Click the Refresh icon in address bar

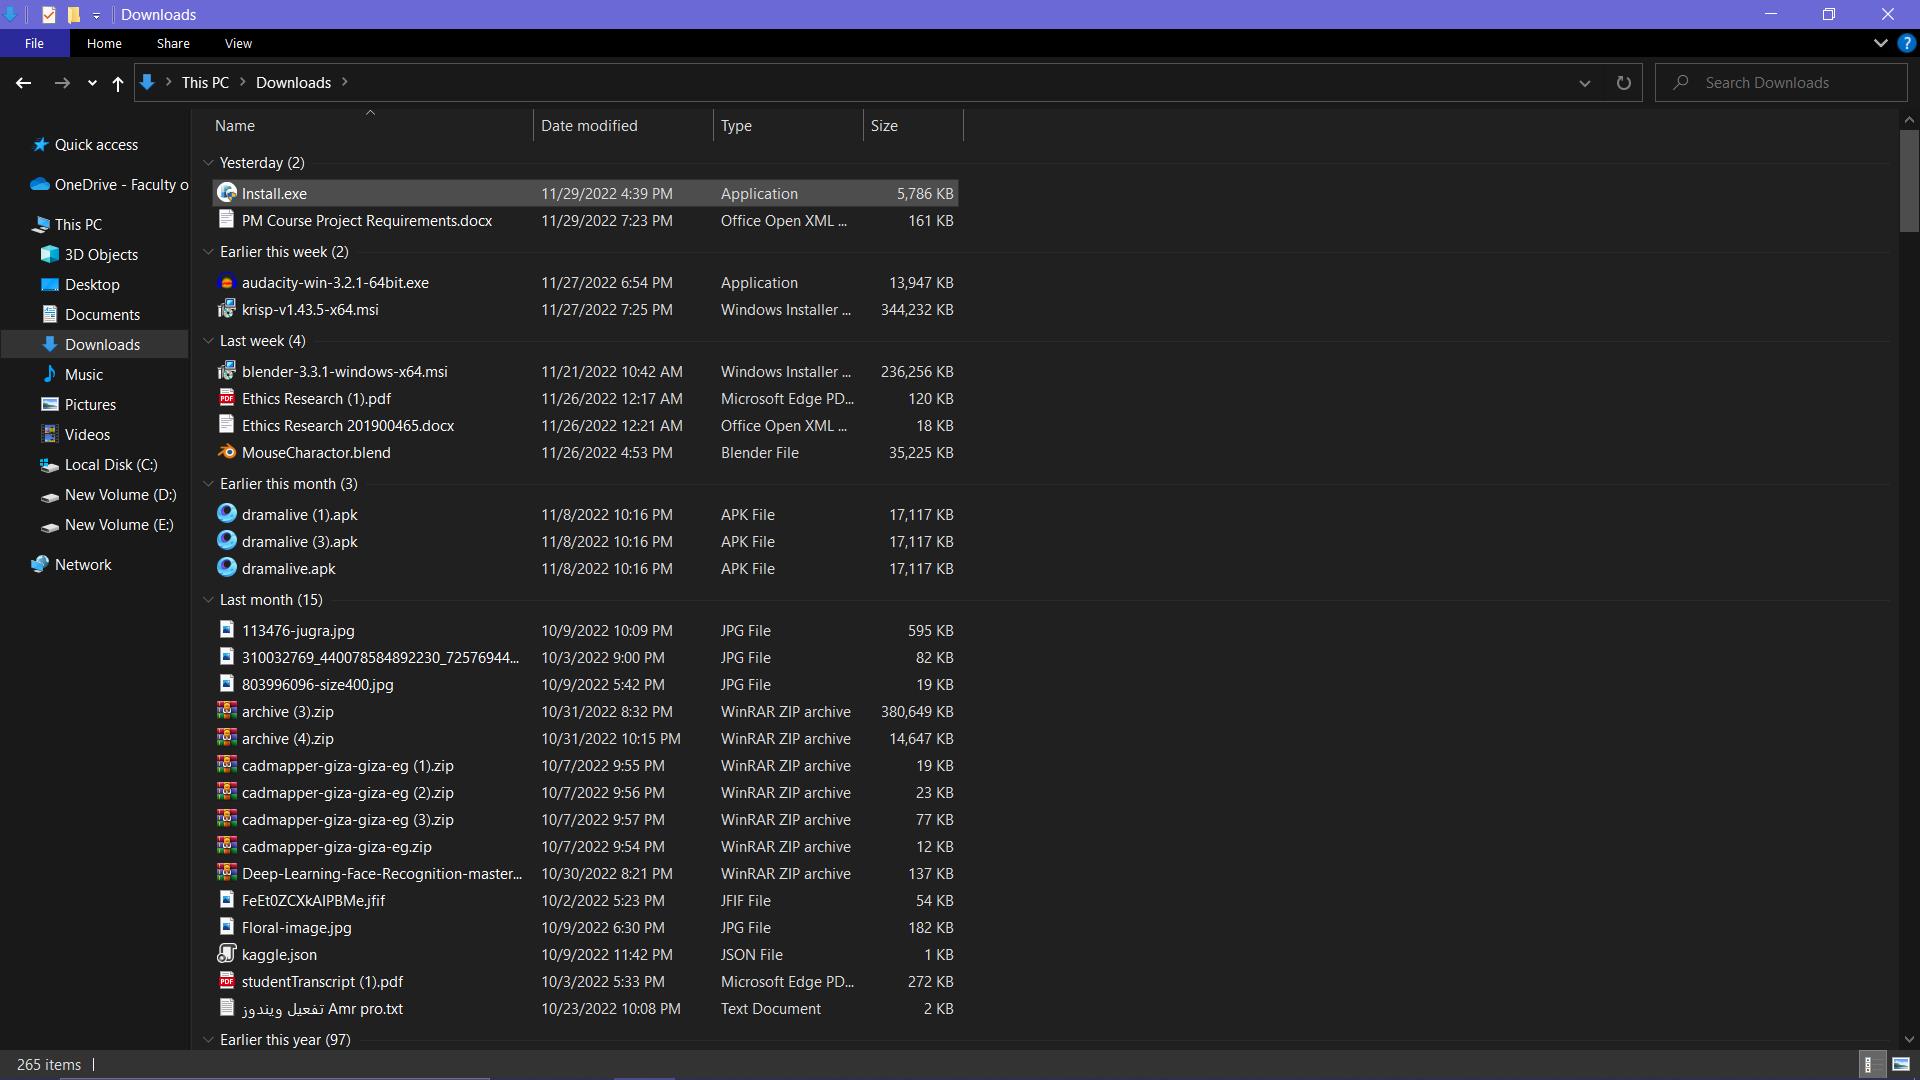click(x=1623, y=83)
